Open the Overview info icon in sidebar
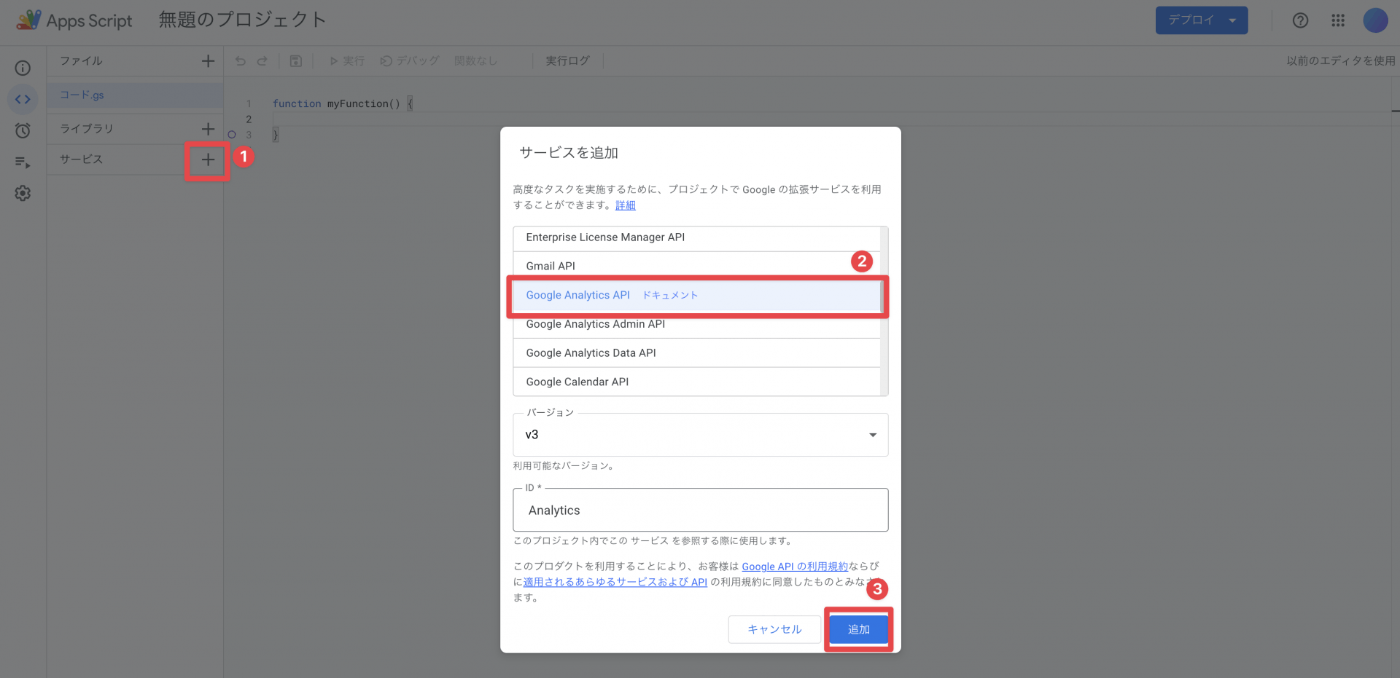The width and height of the screenshot is (1400, 678). 23,68
